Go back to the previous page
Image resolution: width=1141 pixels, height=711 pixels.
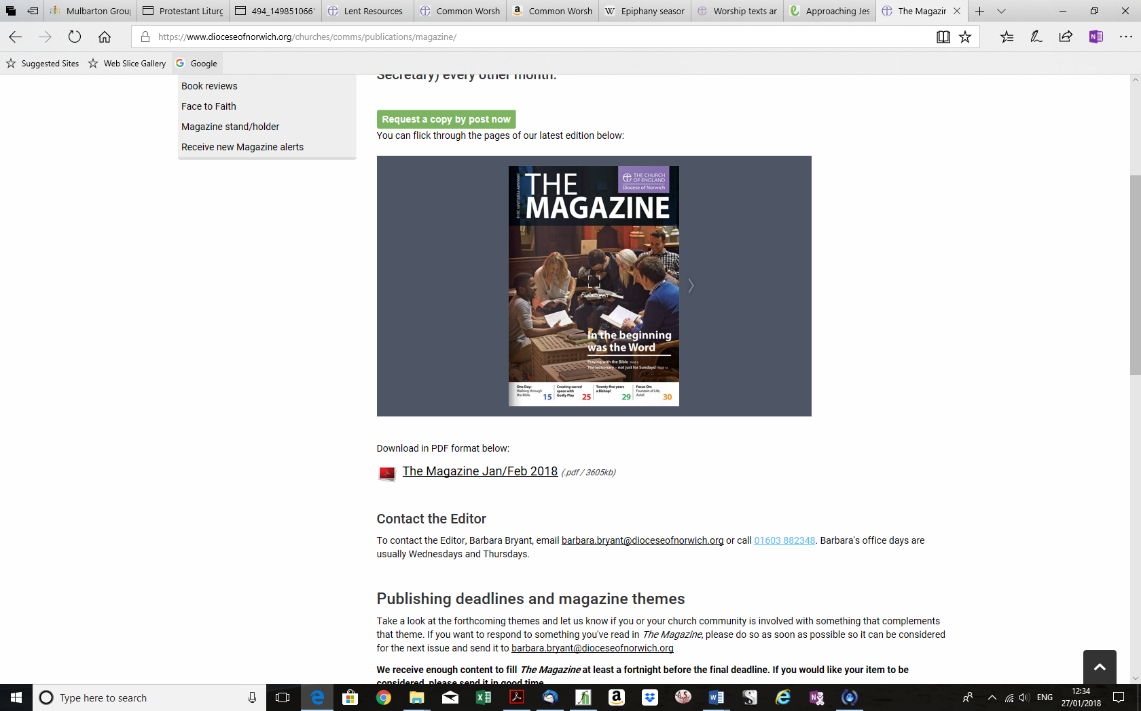[x=15, y=37]
